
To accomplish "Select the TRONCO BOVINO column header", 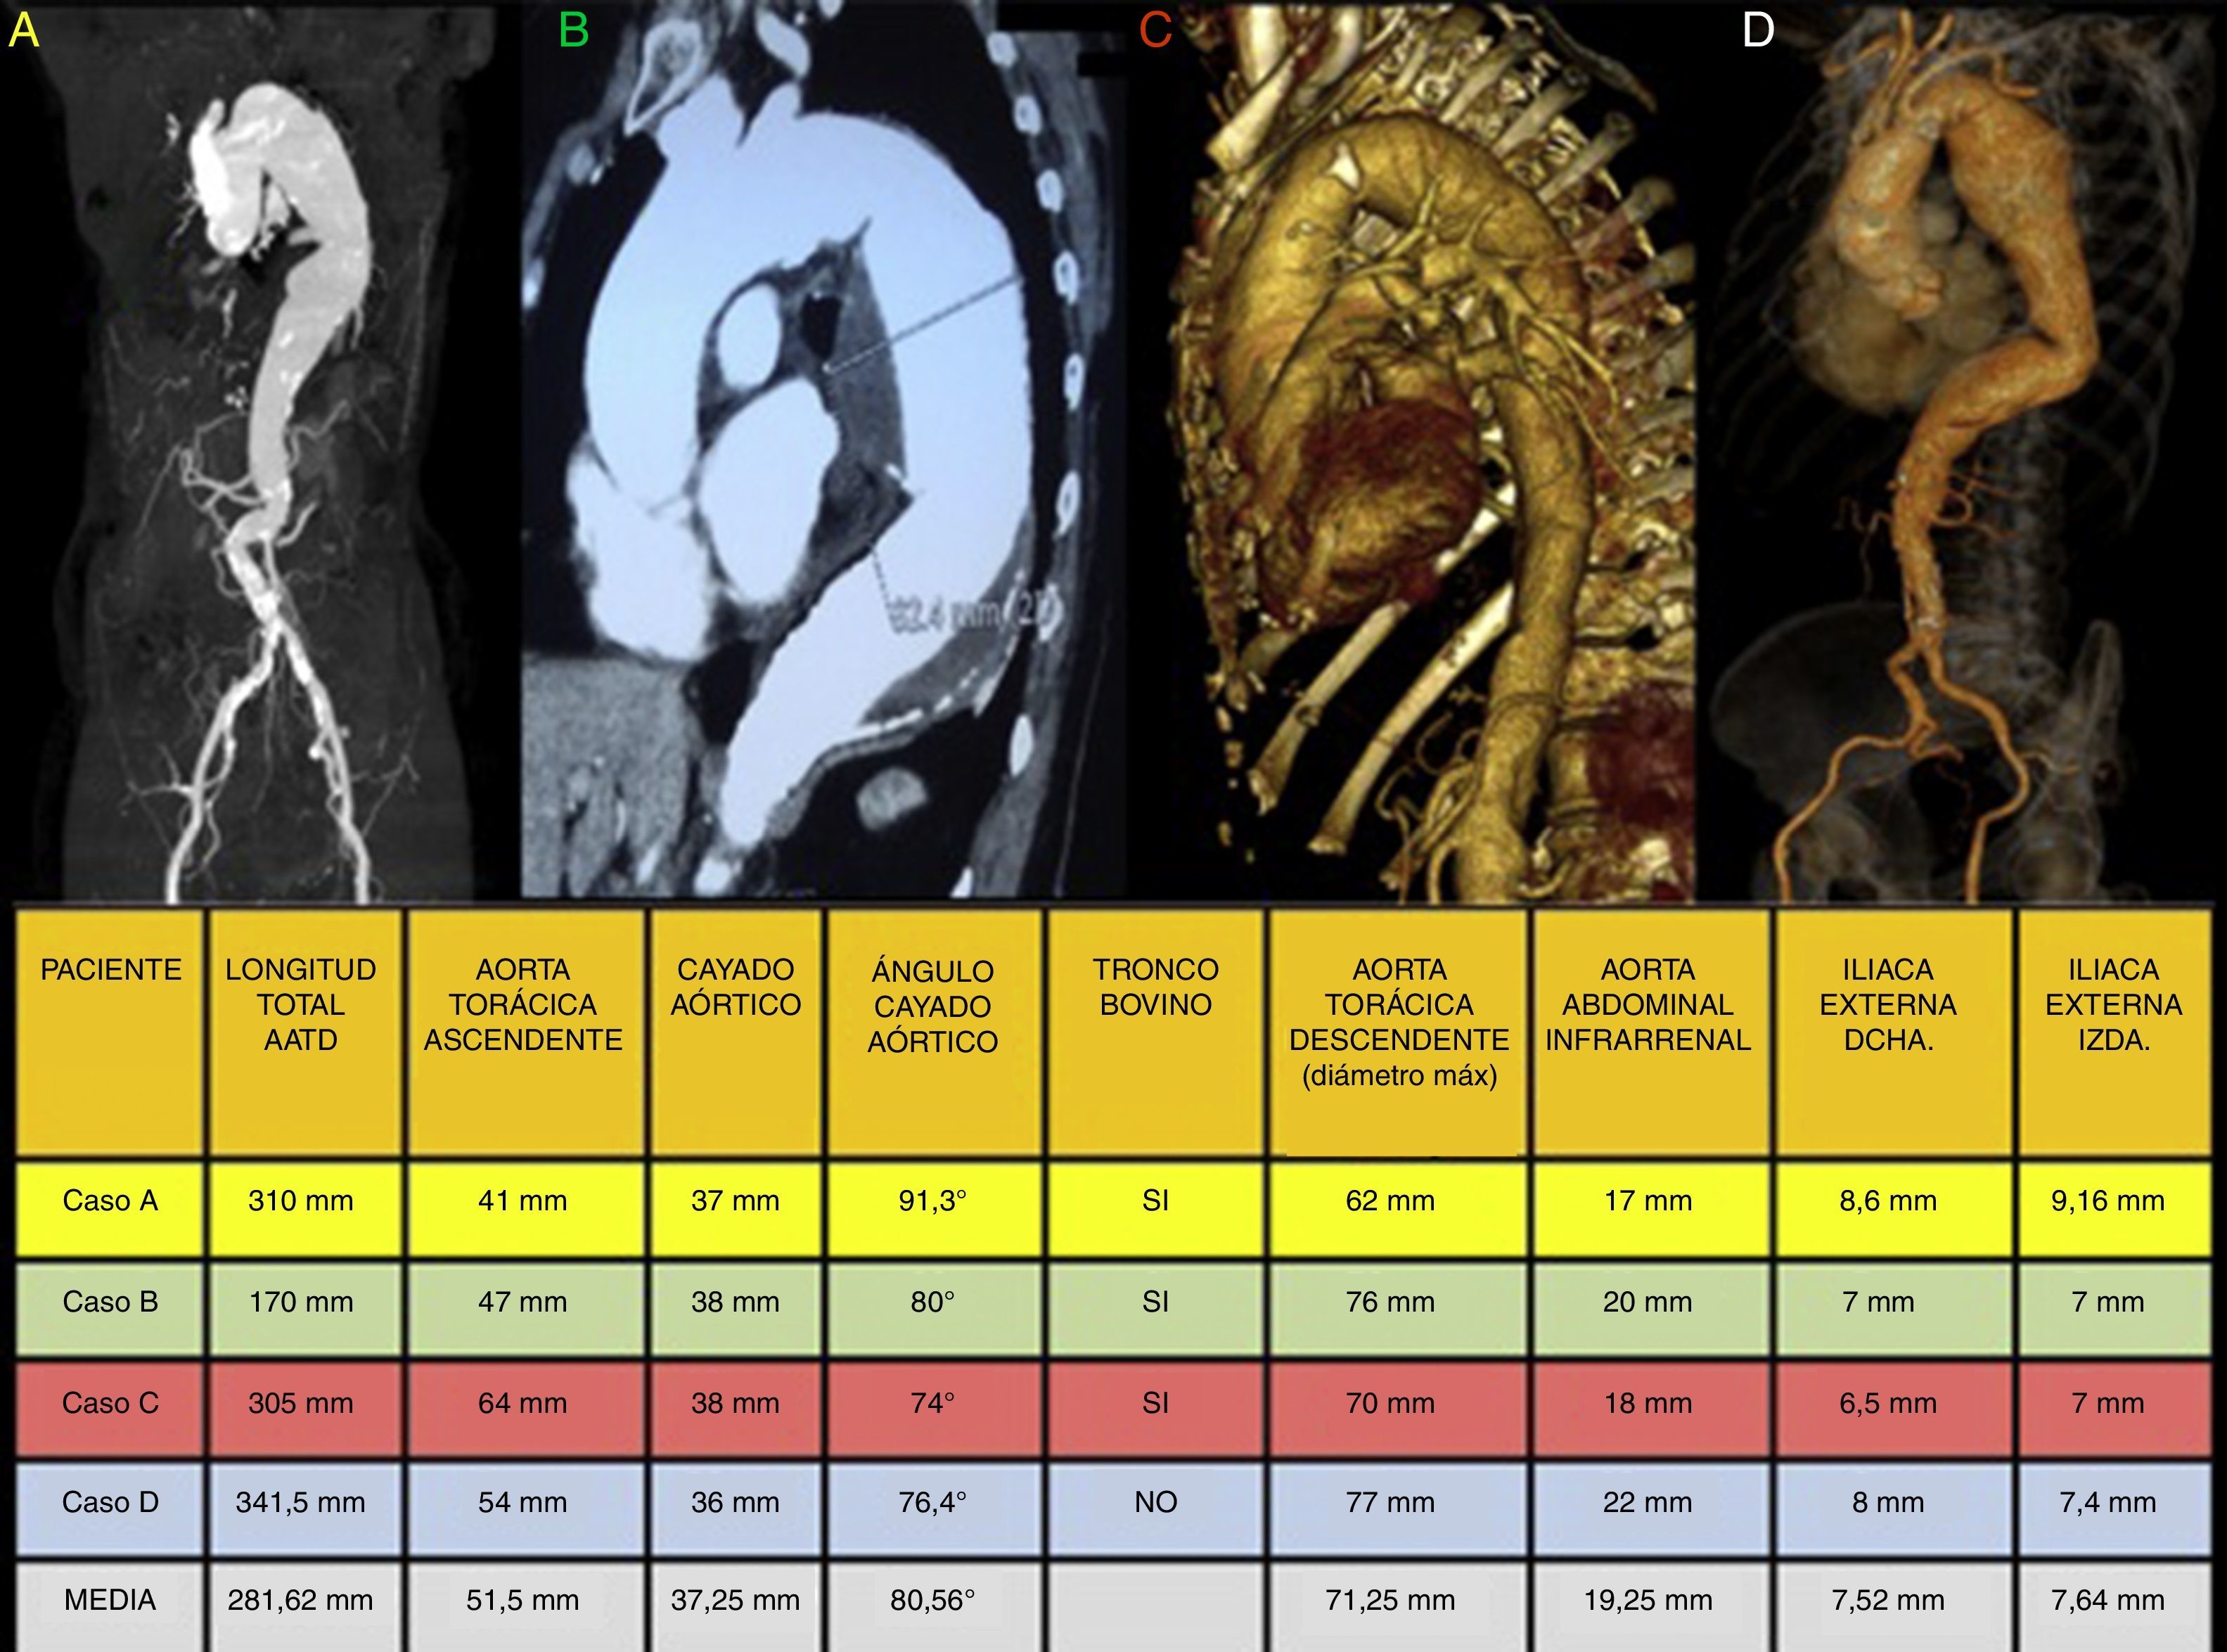I will click(1155, 987).
